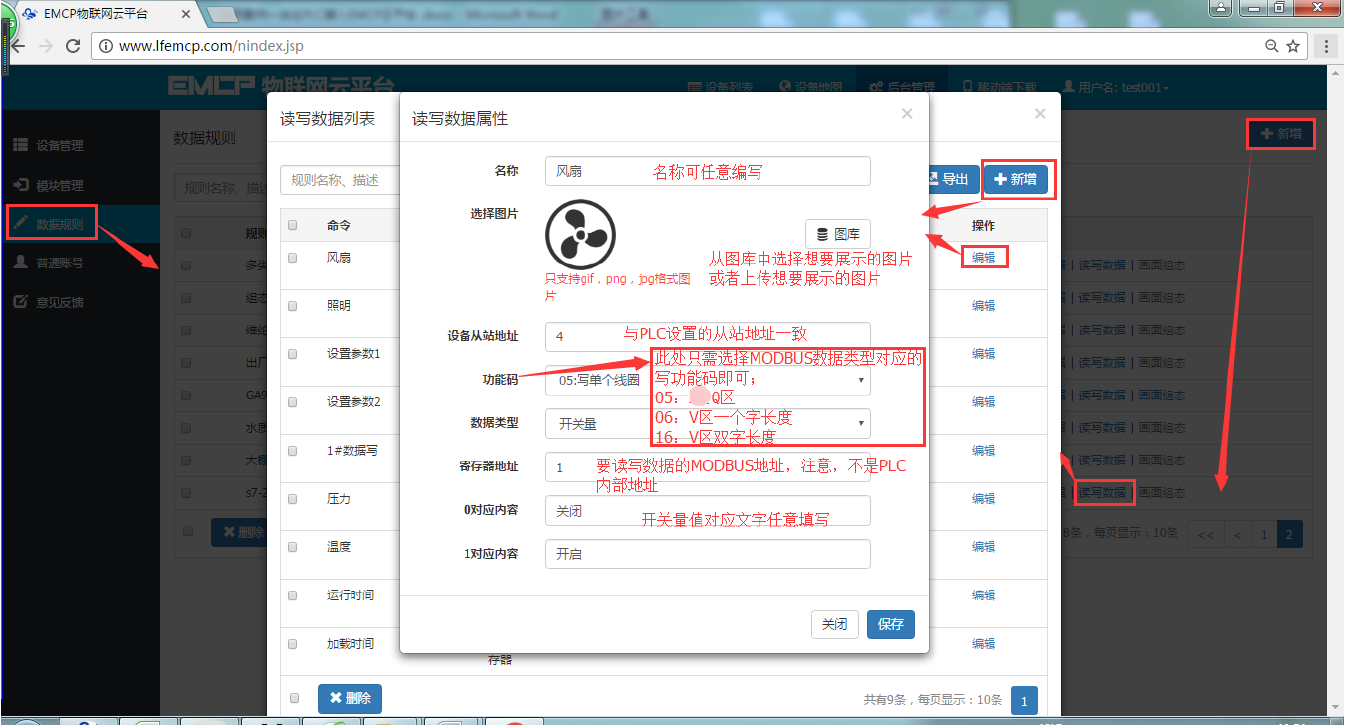Check the 设置参数1 row checkbox
This screenshot has height=726, width=1347.
293,354
